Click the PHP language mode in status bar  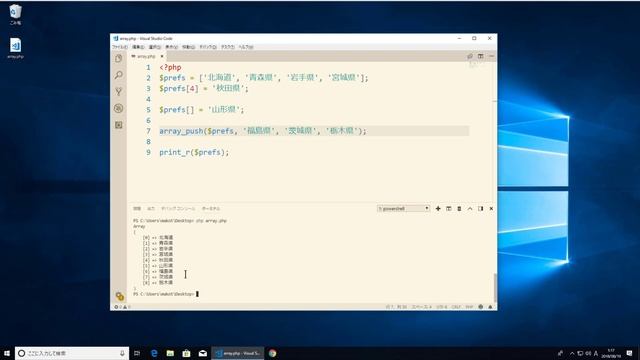point(469,307)
